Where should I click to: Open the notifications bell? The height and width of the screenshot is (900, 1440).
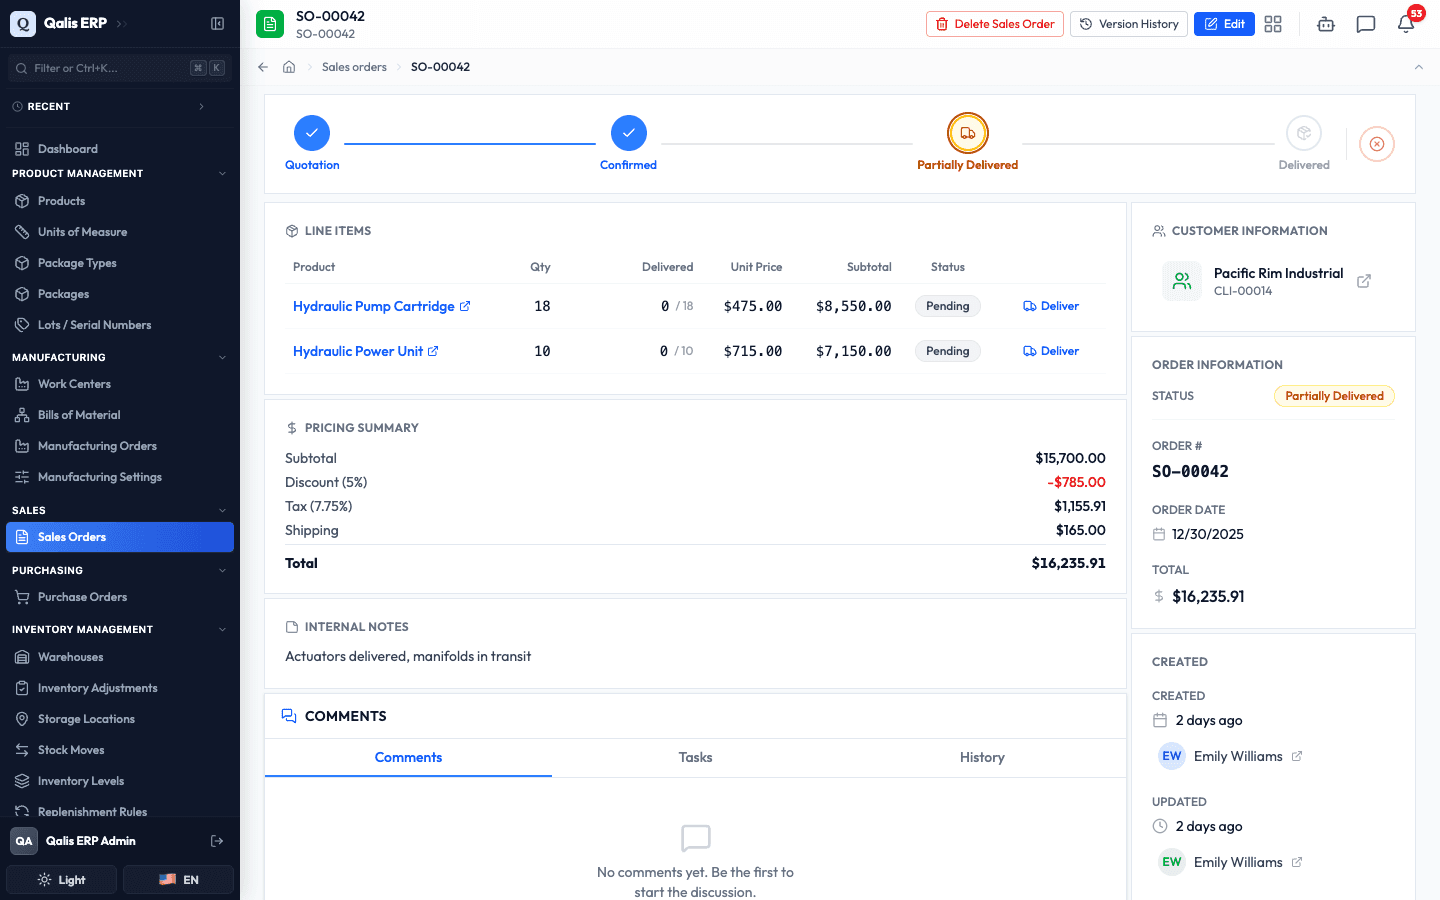[x=1406, y=24]
